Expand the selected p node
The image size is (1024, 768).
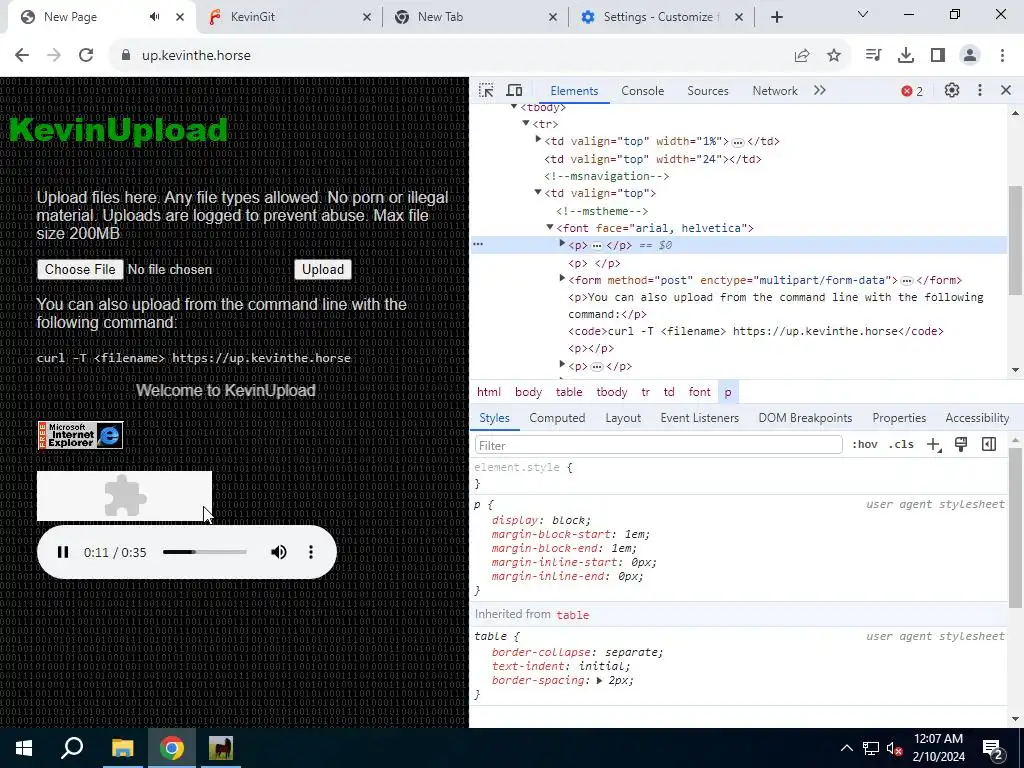(562, 244)
